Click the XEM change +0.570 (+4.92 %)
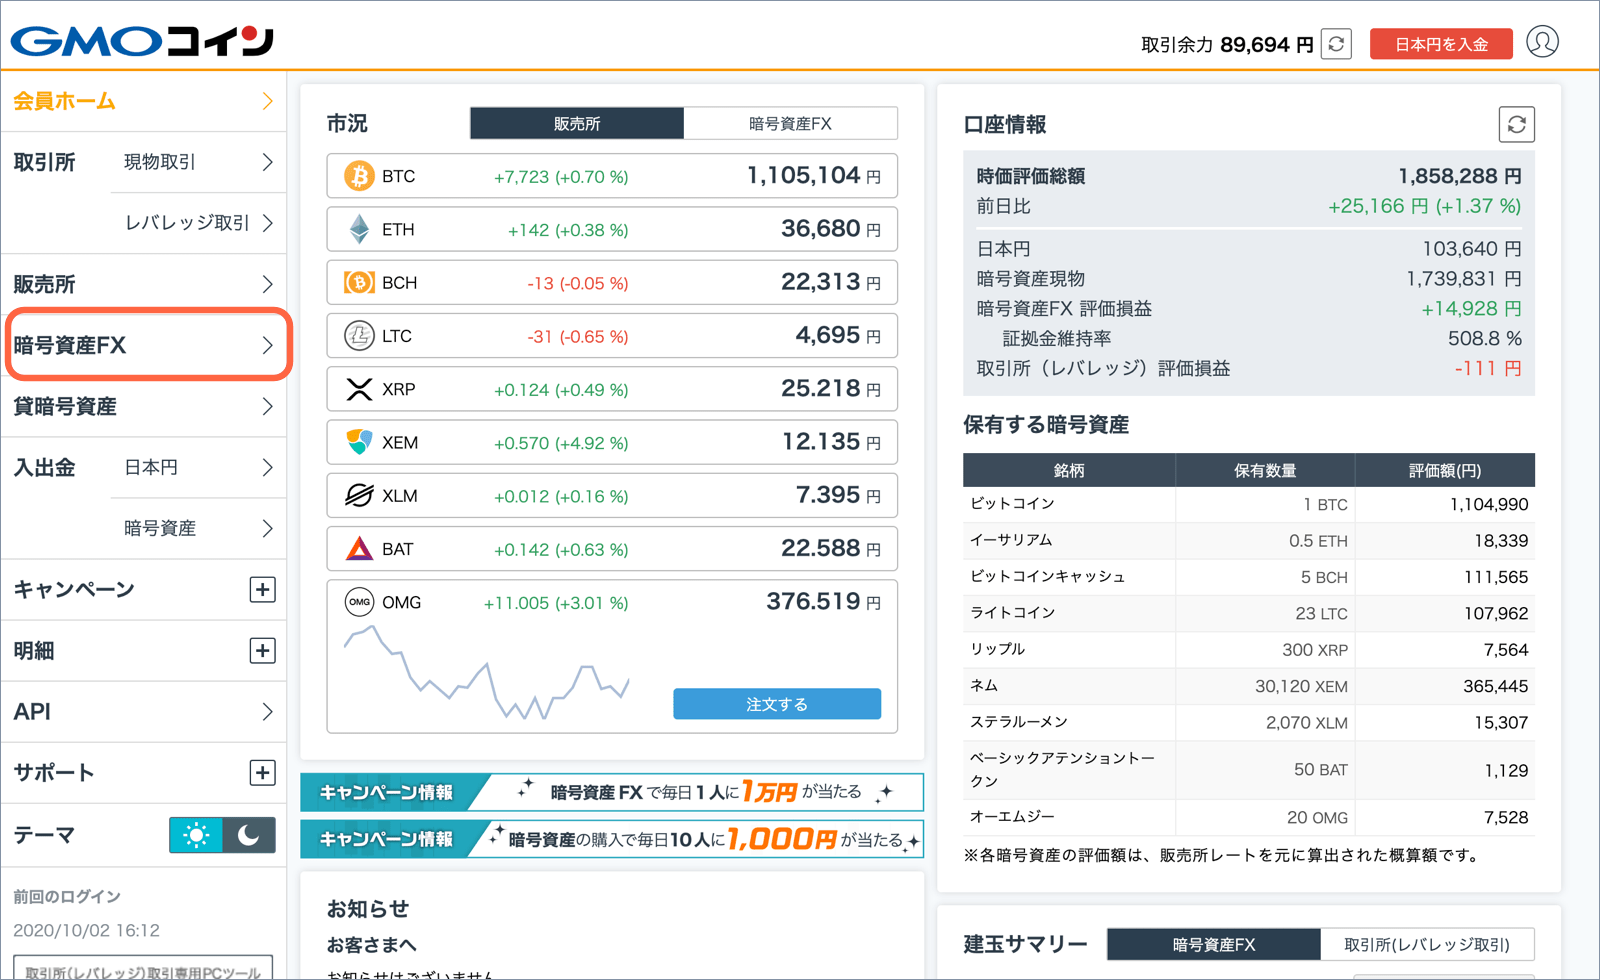1600x980 pixels. pyautogui.click(x=561, y=443)
